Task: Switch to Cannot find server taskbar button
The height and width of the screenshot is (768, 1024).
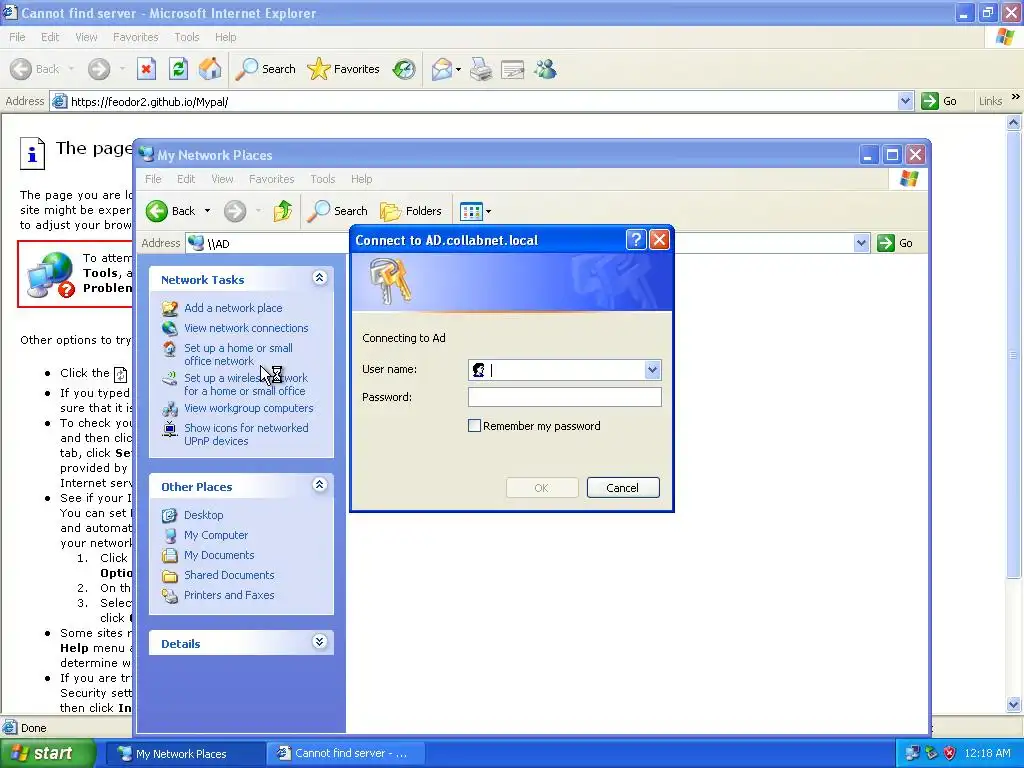Action: click(345, 753)
